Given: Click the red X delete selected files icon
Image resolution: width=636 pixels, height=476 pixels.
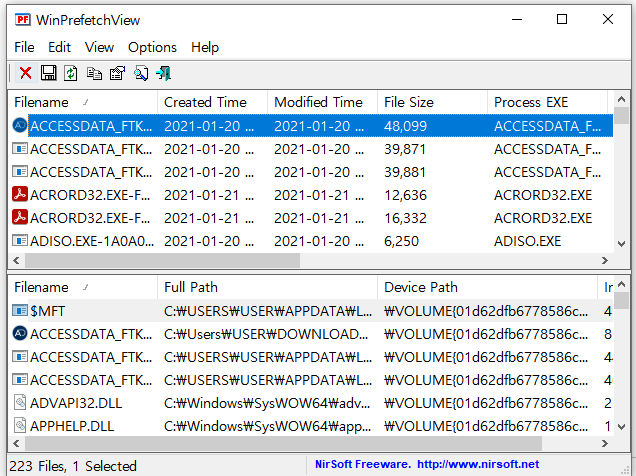Looking at the screenshot, I should click(26, 73).
